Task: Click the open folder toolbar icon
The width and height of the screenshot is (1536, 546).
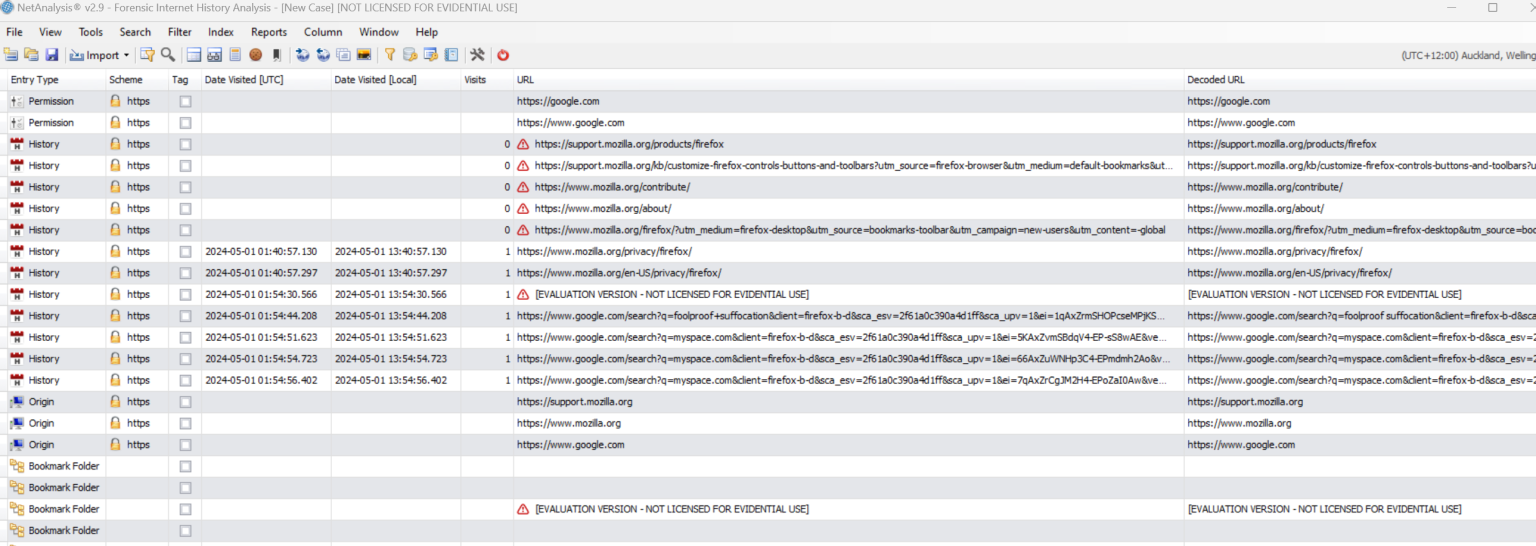Action: point(31,55)
